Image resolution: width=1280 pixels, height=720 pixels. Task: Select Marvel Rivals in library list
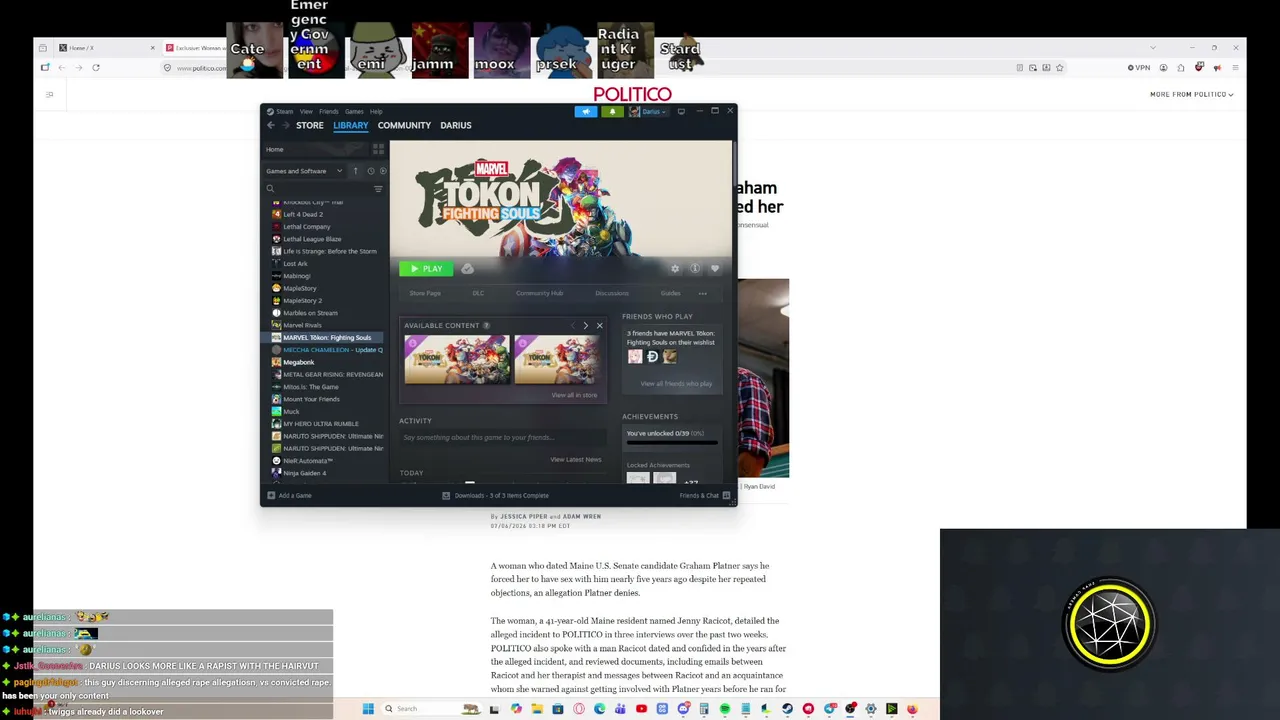[302, 325]
